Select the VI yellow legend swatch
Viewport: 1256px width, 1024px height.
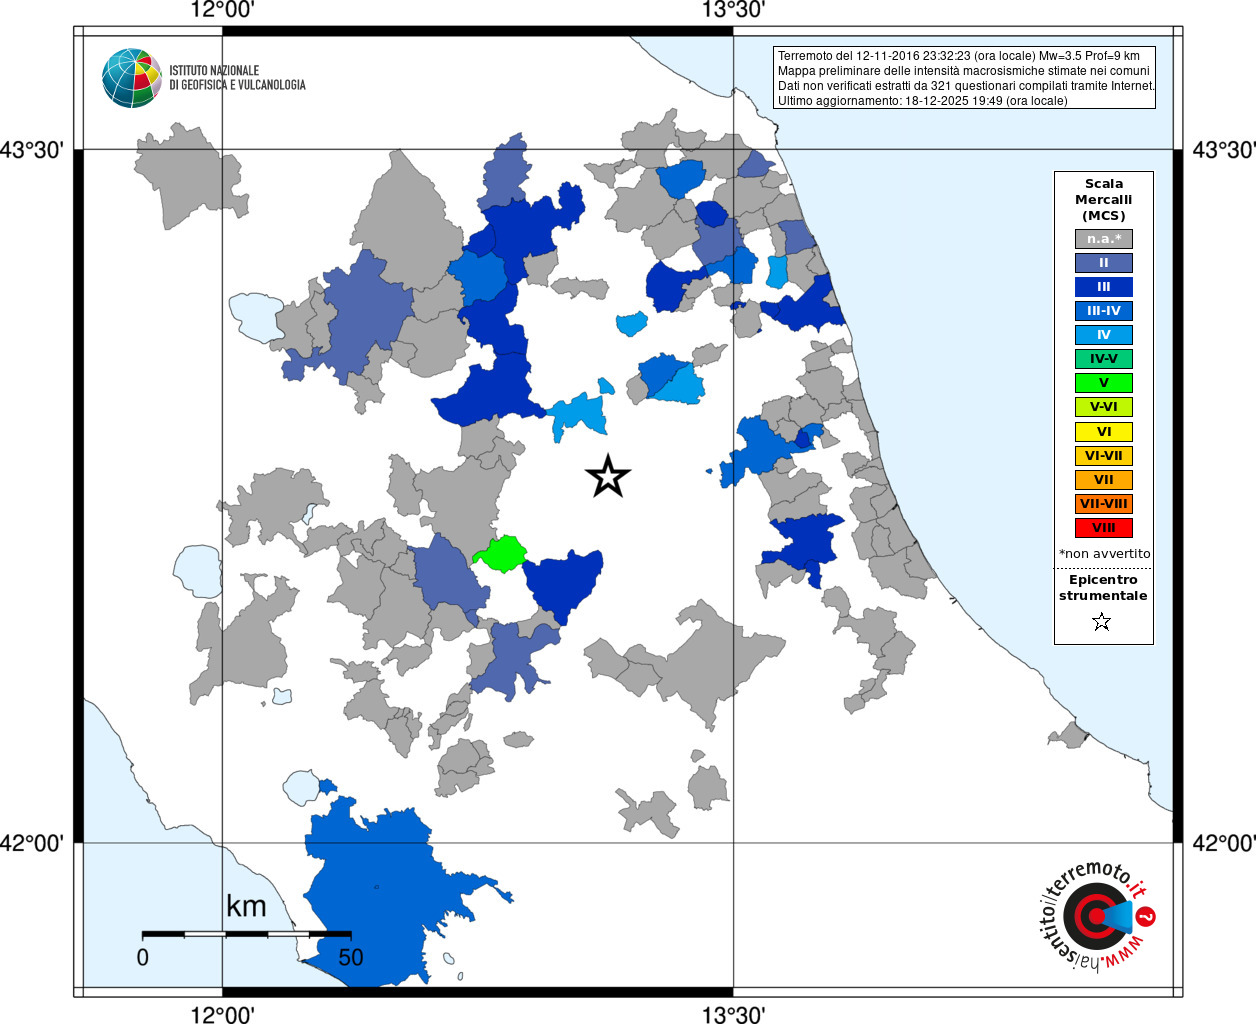(1103, 432)
